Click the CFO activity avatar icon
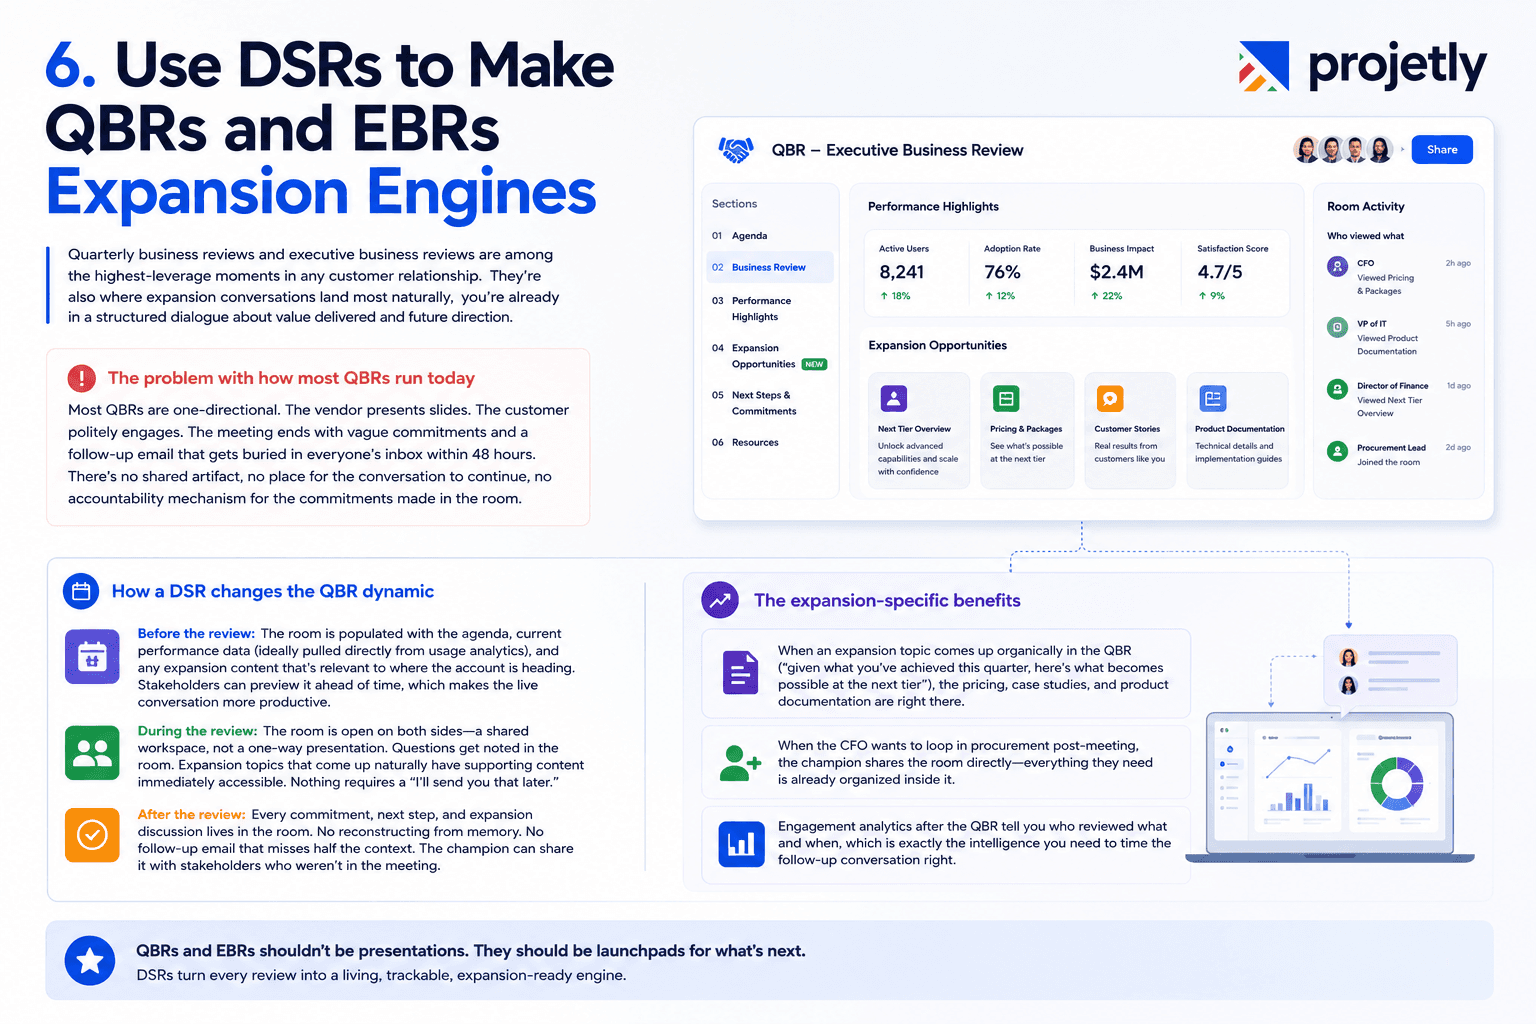Screen dimensions: 1536x1024 coord(1338,266)
